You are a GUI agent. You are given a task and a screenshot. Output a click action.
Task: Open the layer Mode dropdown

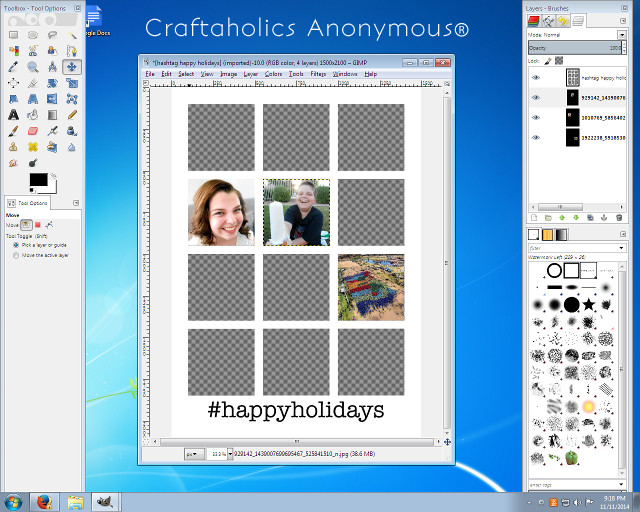pyautogui.click(x=621, y=35)
